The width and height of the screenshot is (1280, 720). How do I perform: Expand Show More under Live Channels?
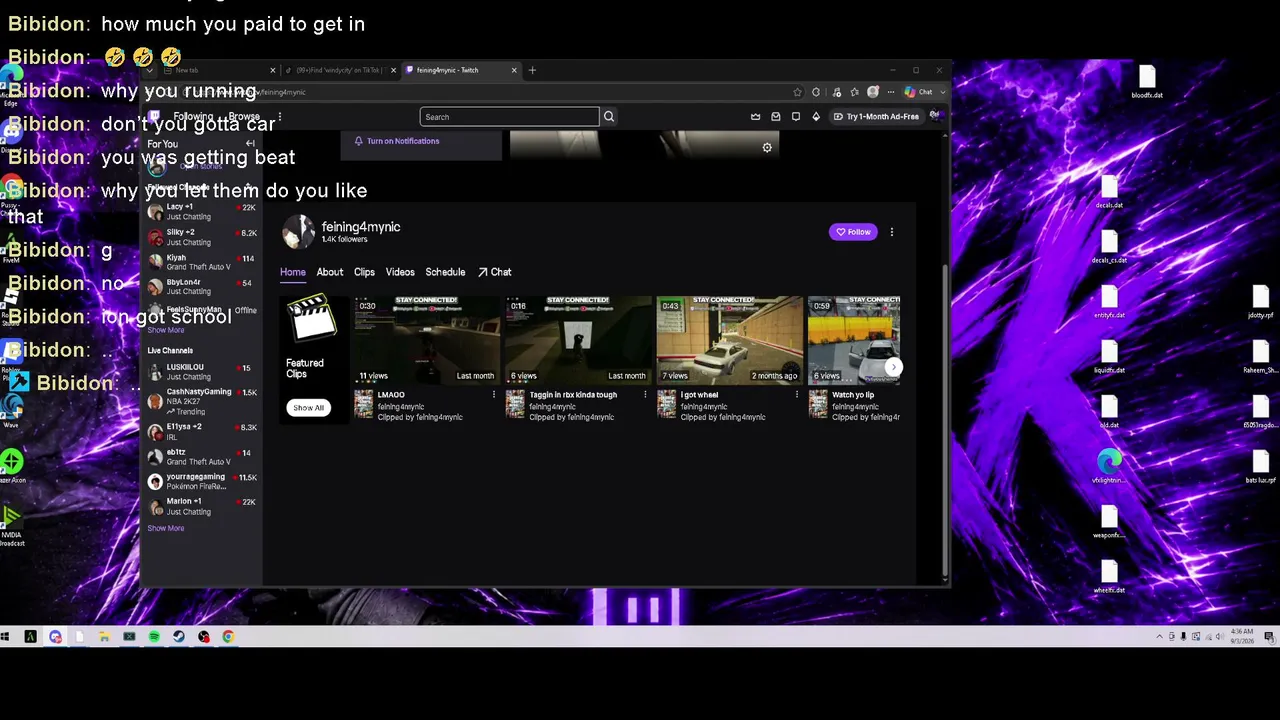(x=166, y=528)
